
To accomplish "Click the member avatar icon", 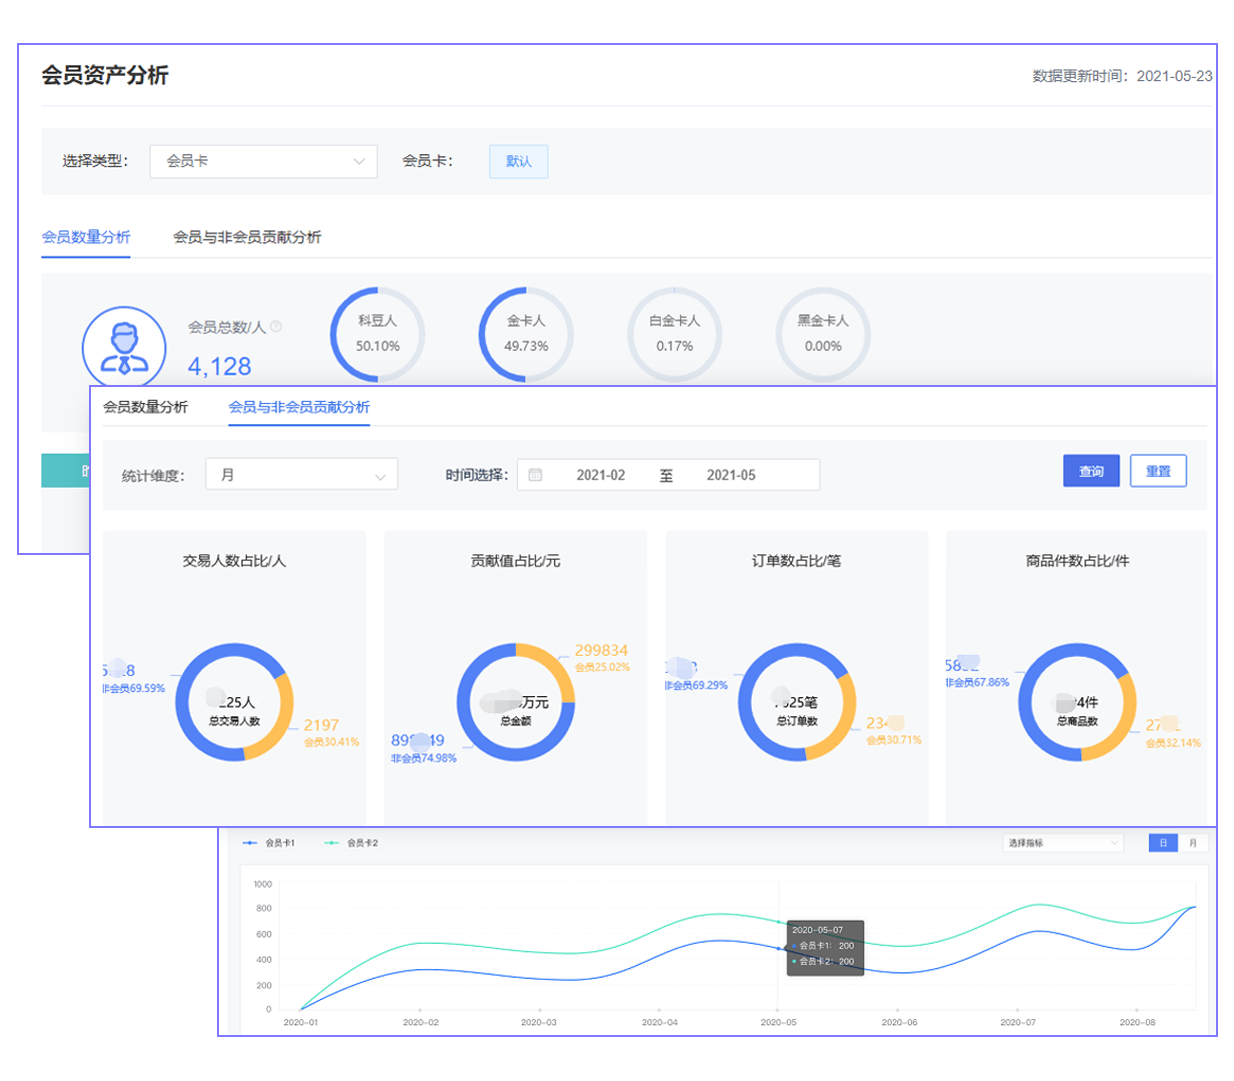I will point(124,346).
